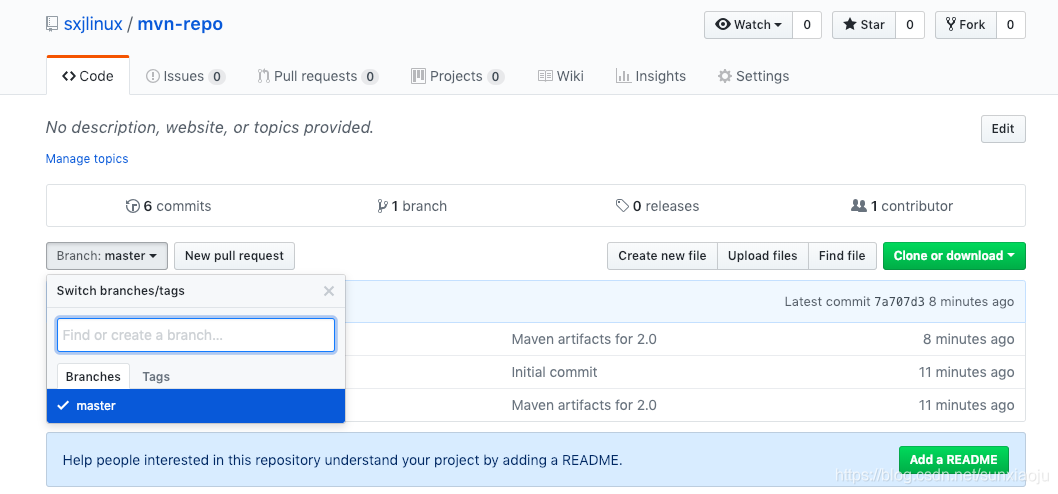The height and width of the screenshot is (494, 1058).
Task: Switch to the Tags tab in branch popup
Action: [156, 377]
